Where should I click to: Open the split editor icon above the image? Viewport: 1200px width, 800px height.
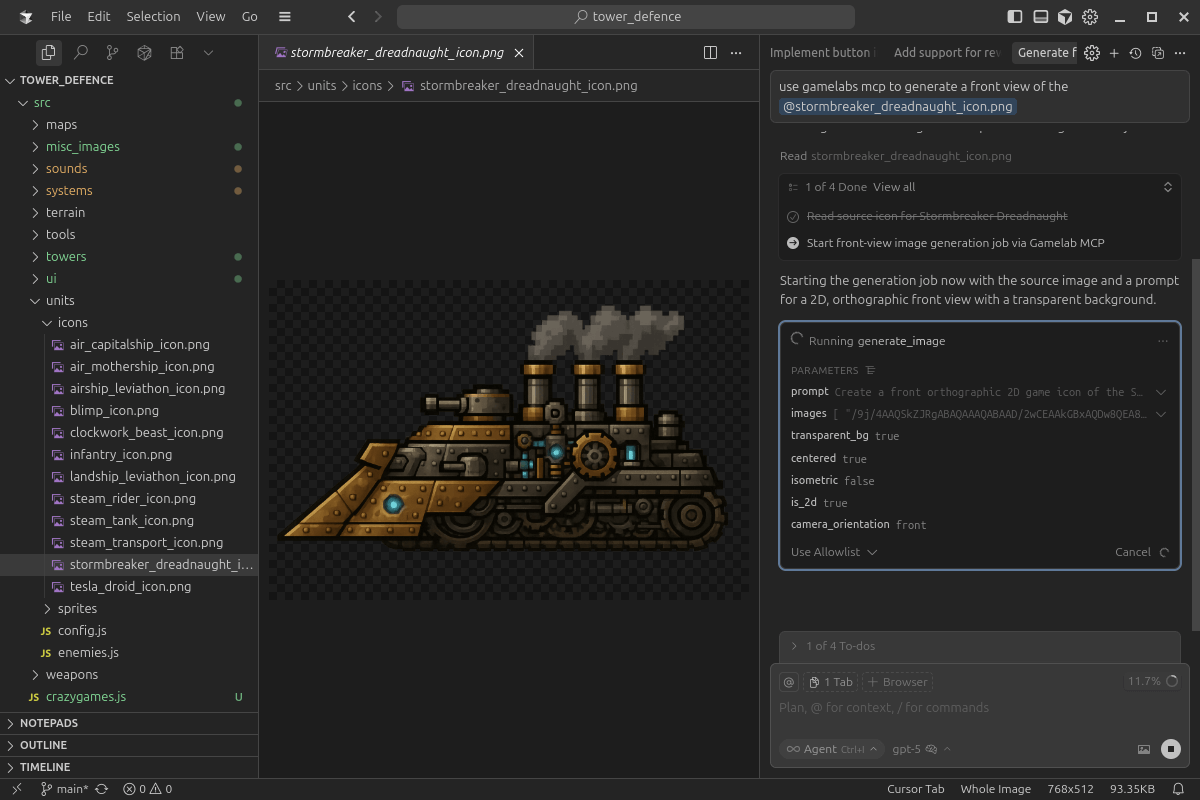(711, 52)
